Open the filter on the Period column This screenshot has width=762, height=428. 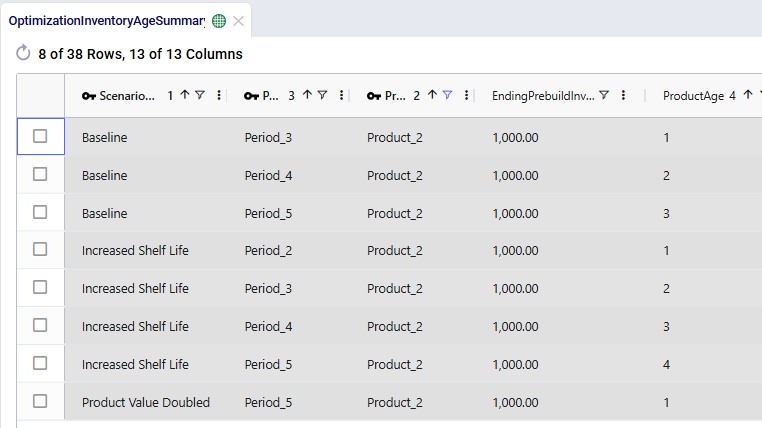point(322,95)
